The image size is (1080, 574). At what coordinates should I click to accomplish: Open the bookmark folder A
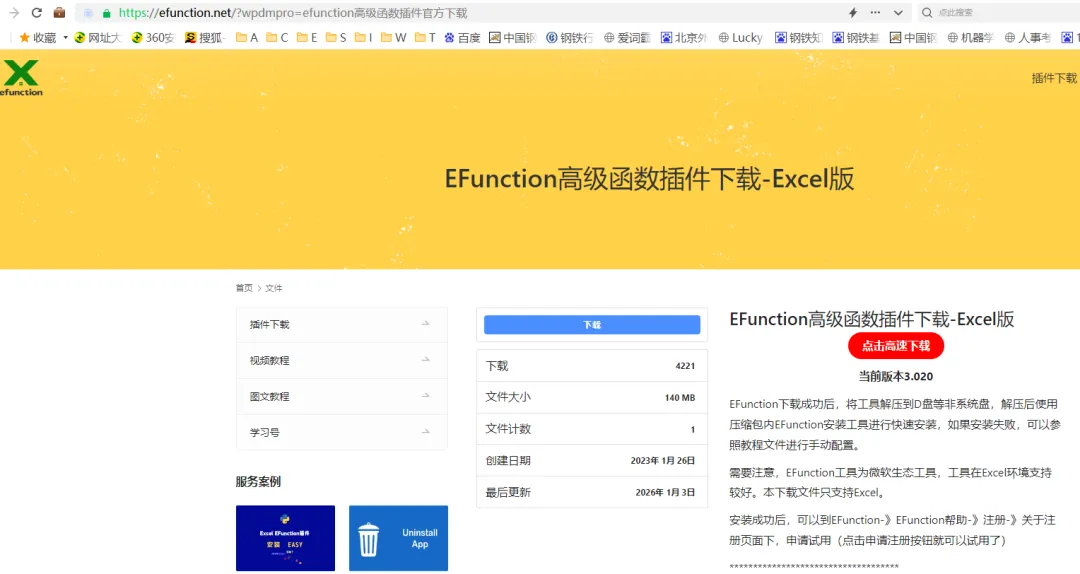pyautogui.click(x=247, y=37)
